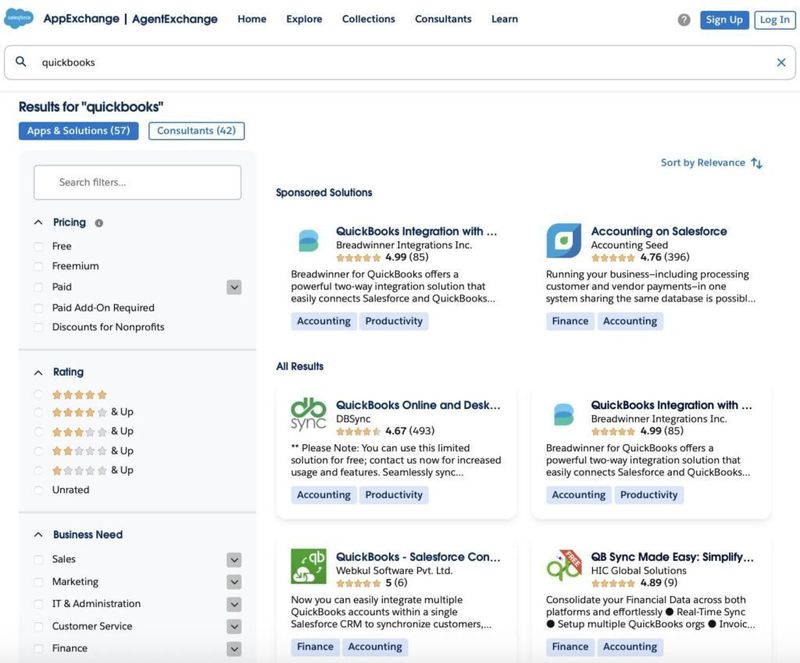Open the Learn menu
This screenshot has width=800, height=663.
tap(505, 19)
